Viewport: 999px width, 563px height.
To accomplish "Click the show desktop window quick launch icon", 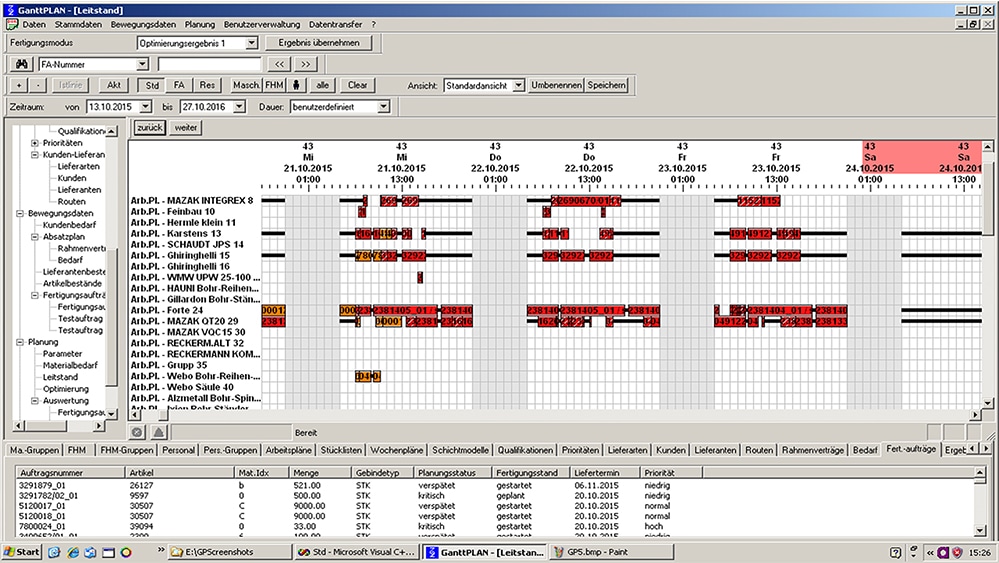I will tap(108, 552).
